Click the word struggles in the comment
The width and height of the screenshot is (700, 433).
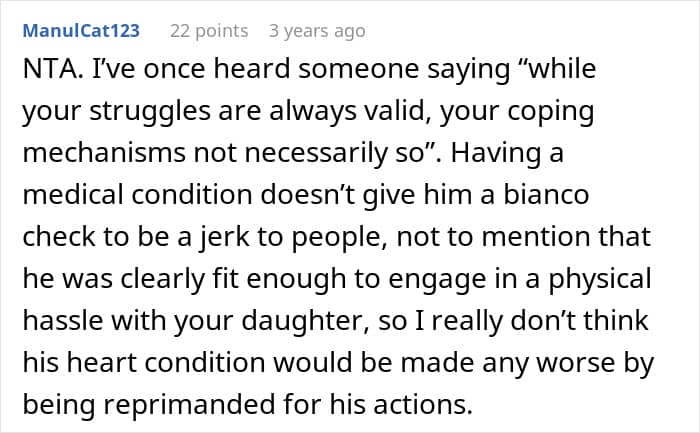pos(150,112)
